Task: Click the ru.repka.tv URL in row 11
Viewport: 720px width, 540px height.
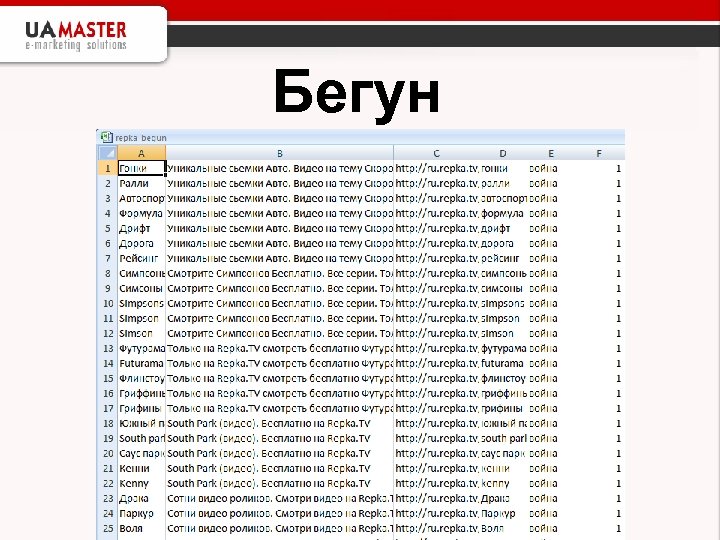Action: tap(437, 318)
